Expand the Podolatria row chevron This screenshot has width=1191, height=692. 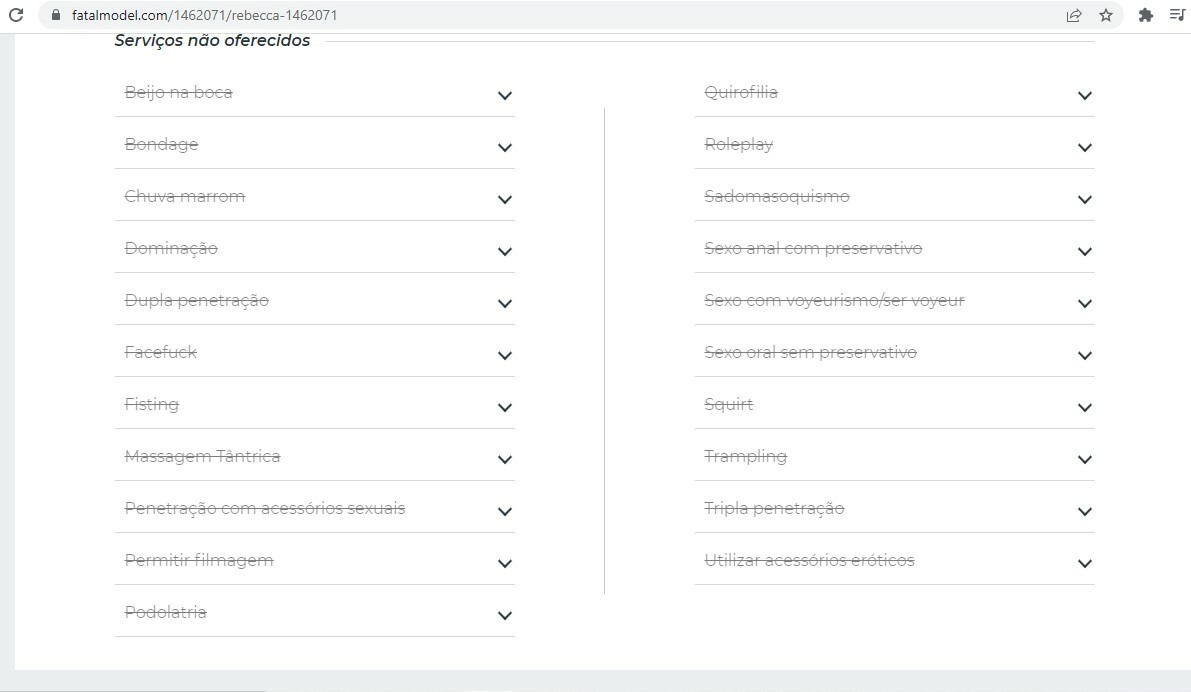point(504,615)
